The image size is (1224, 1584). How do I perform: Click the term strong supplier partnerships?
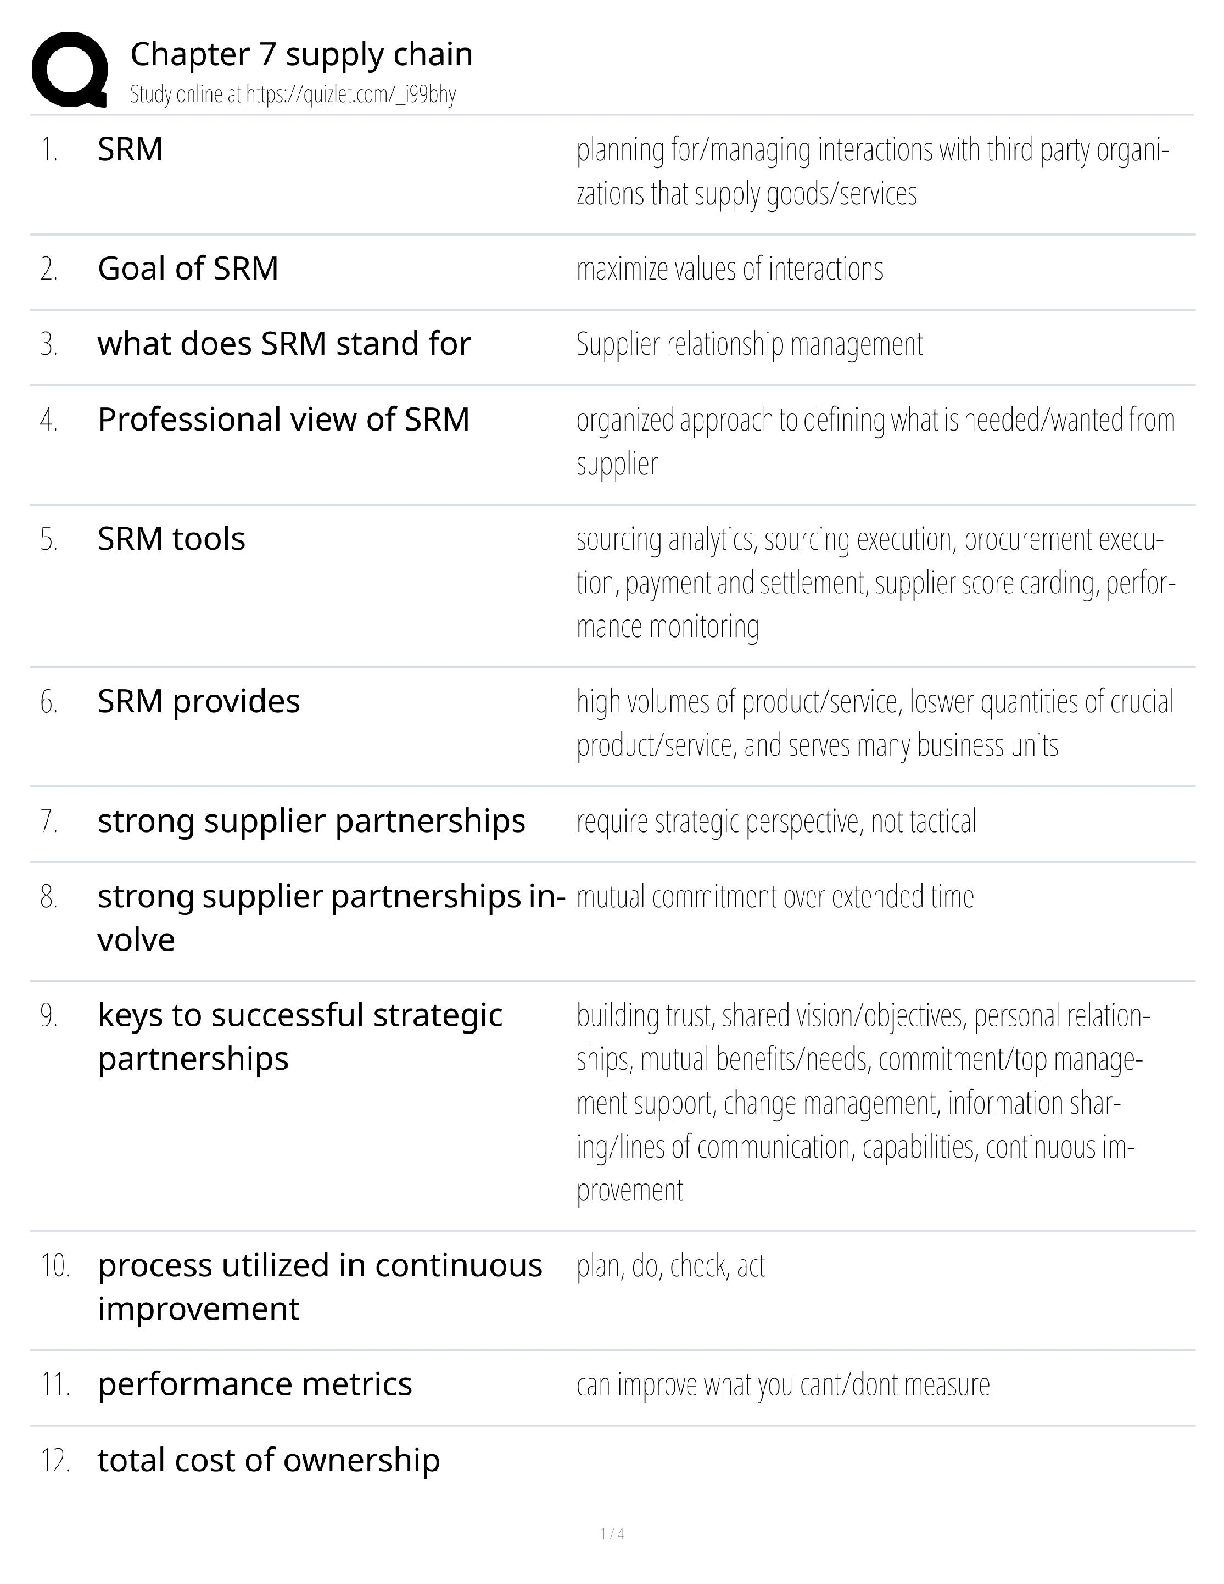pos(311,821)
